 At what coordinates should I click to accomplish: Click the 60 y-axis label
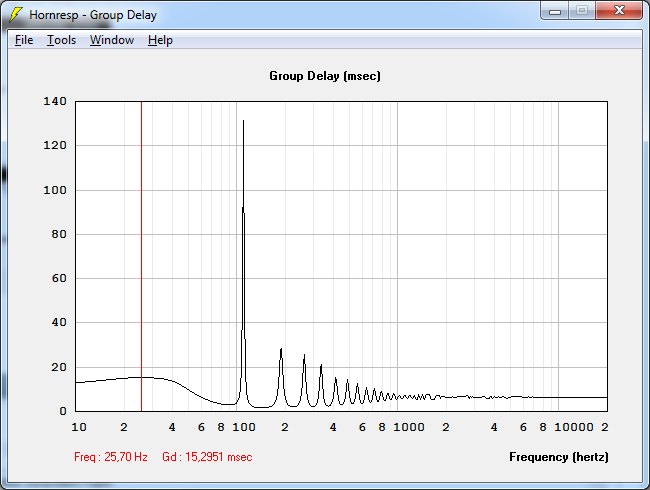click(x=59, y=278)
